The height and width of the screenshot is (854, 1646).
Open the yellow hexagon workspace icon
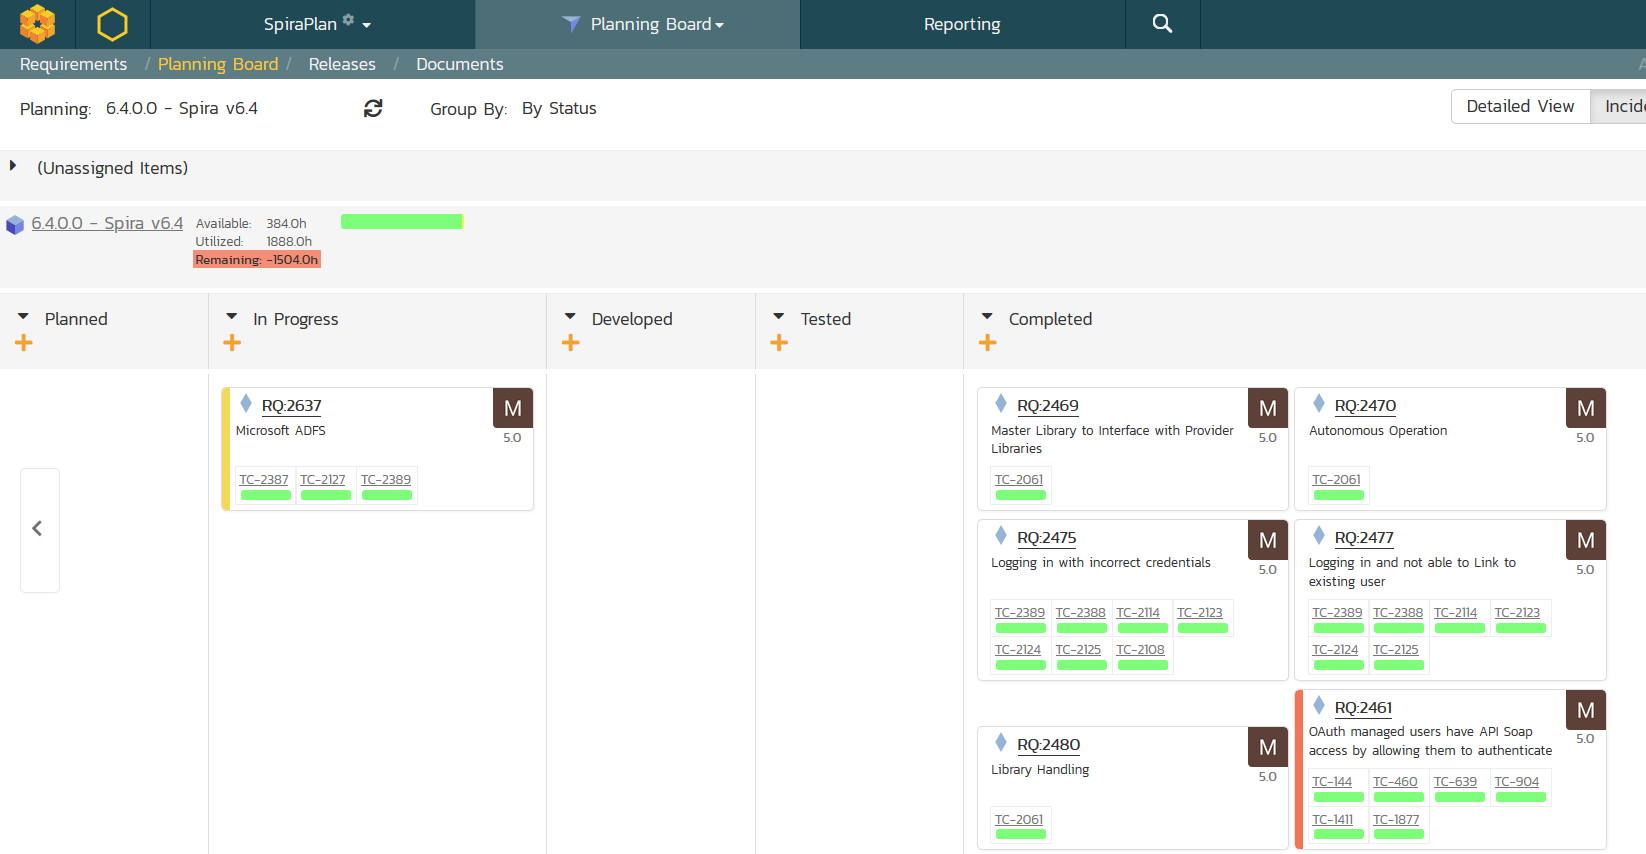click(112, 24)
